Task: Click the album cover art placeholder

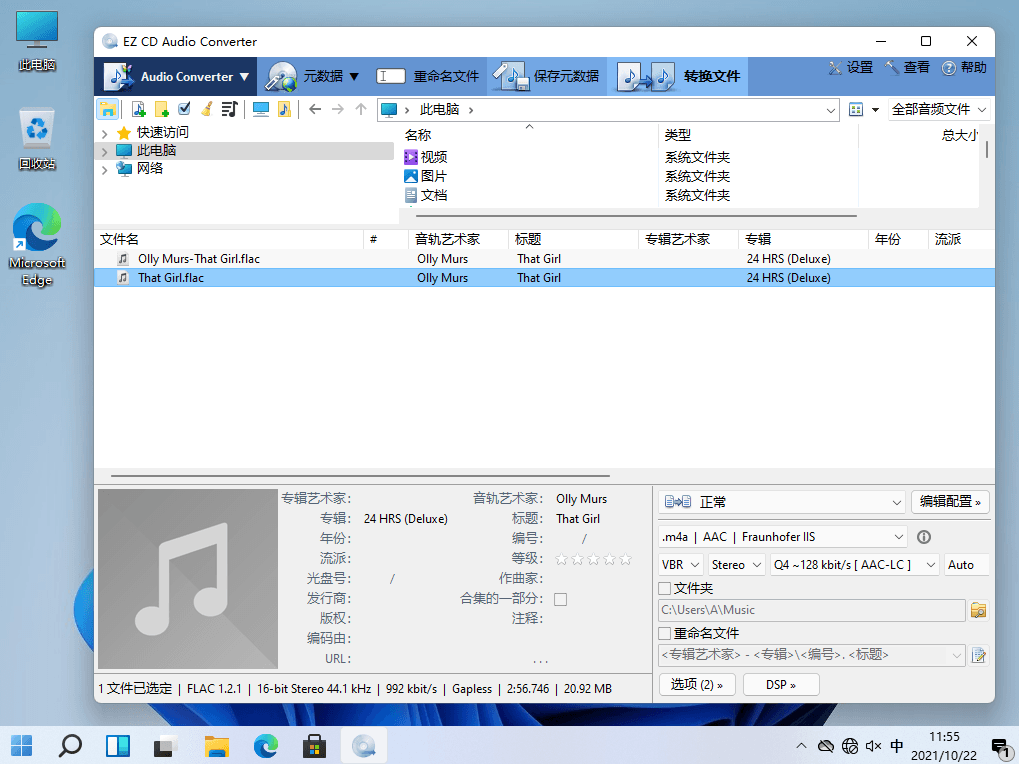Action: pyautogui.click(x=188, y=579)
